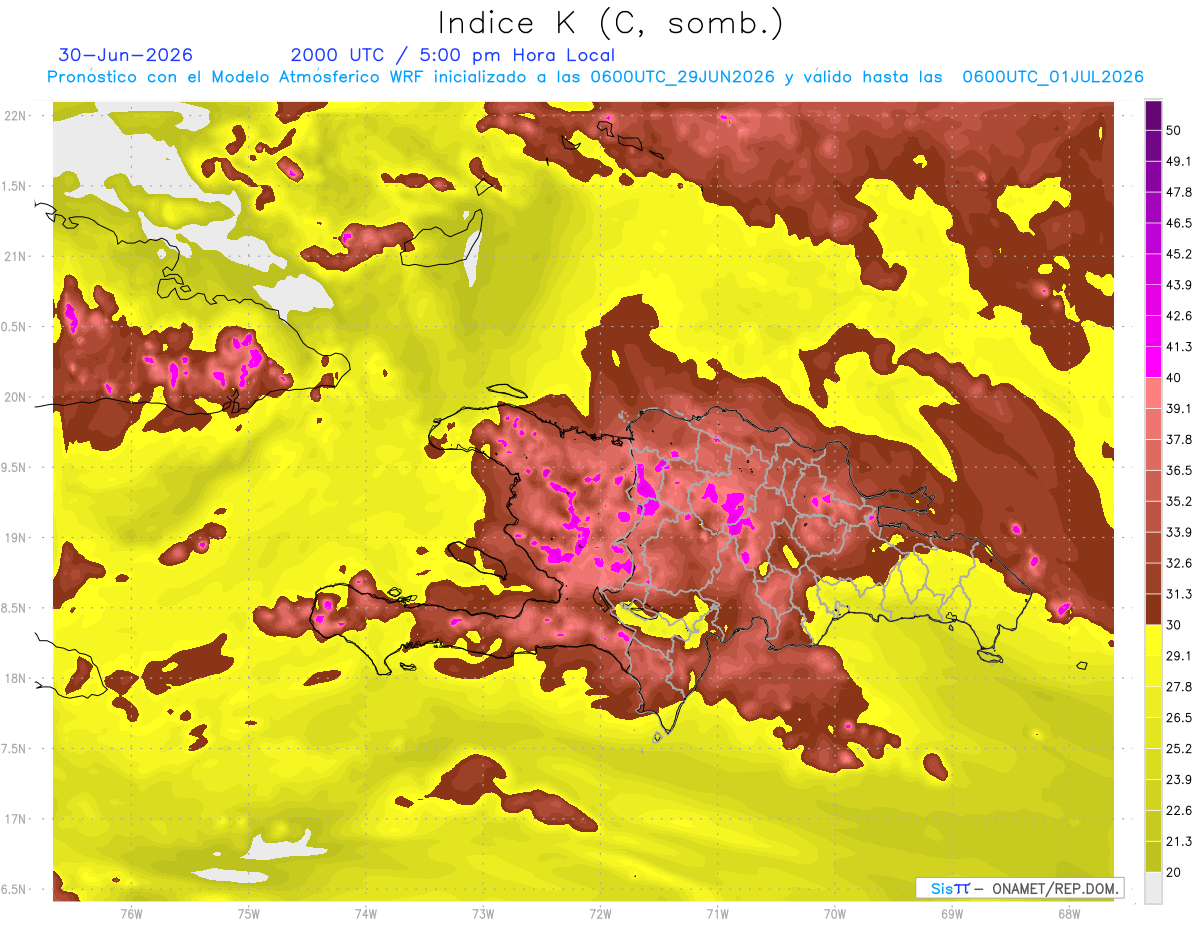The height and width of the screenshot is (927, 1200).
Task: Click the longitude axis label "69W"
Action: point(952,914)
